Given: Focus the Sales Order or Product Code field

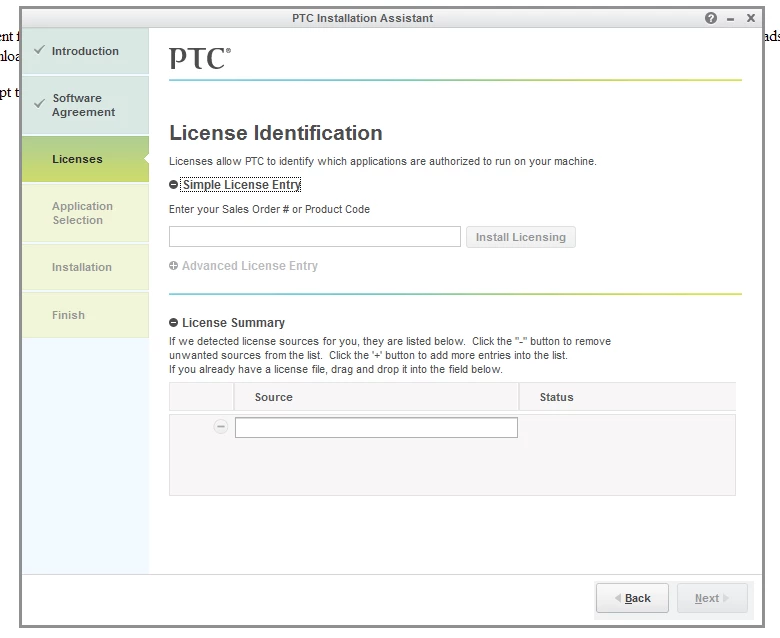Looking at the screenshot, I should click(315, 237).
